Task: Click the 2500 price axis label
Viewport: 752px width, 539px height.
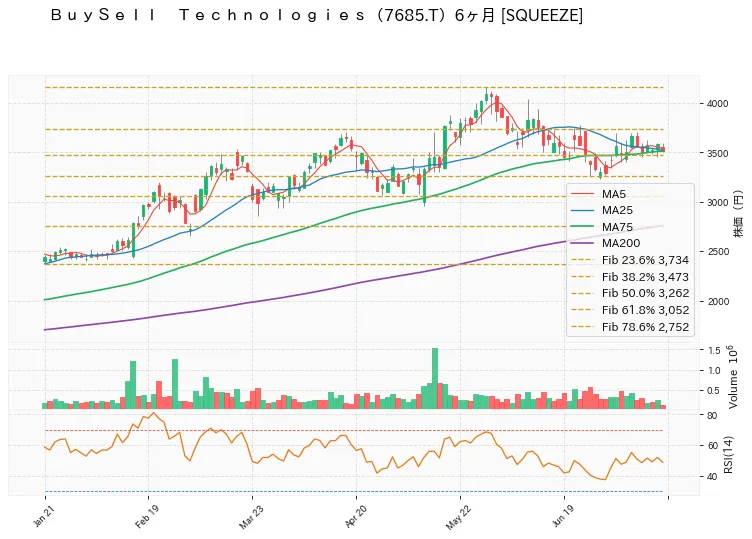Action: coord(717,252)
